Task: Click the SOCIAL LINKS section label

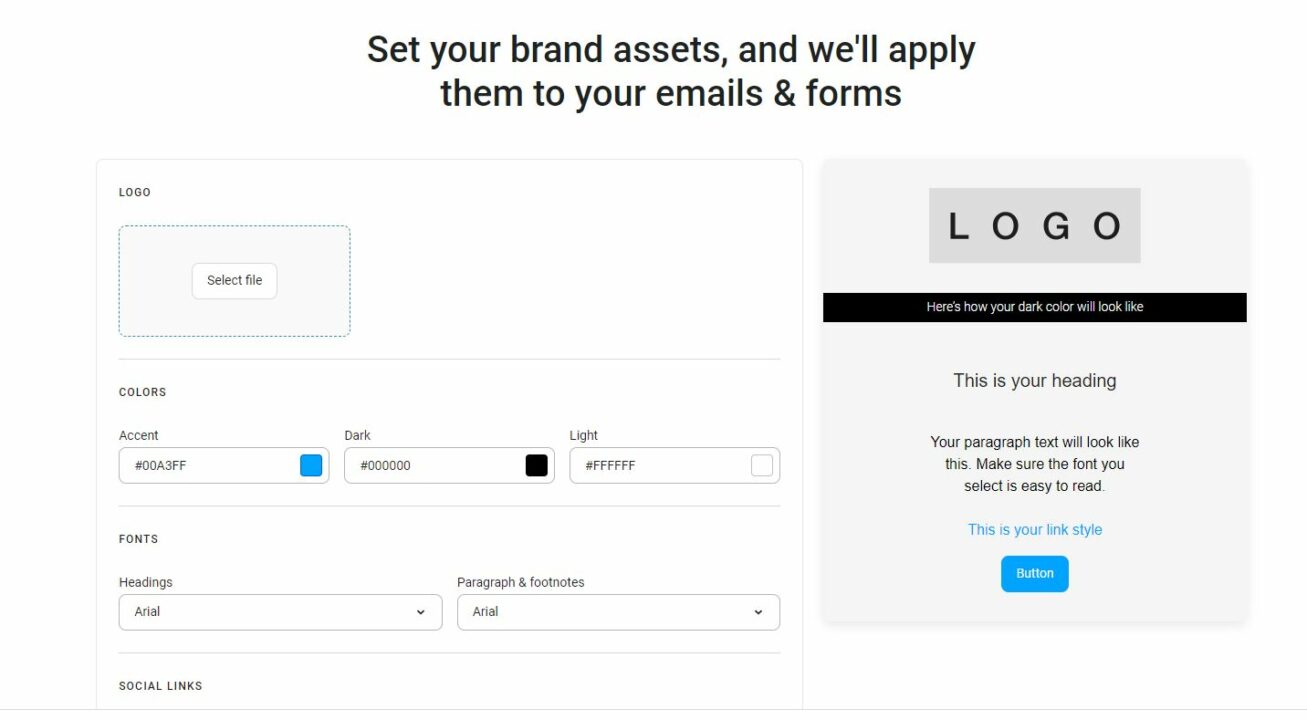Action: tap(160, 686)
